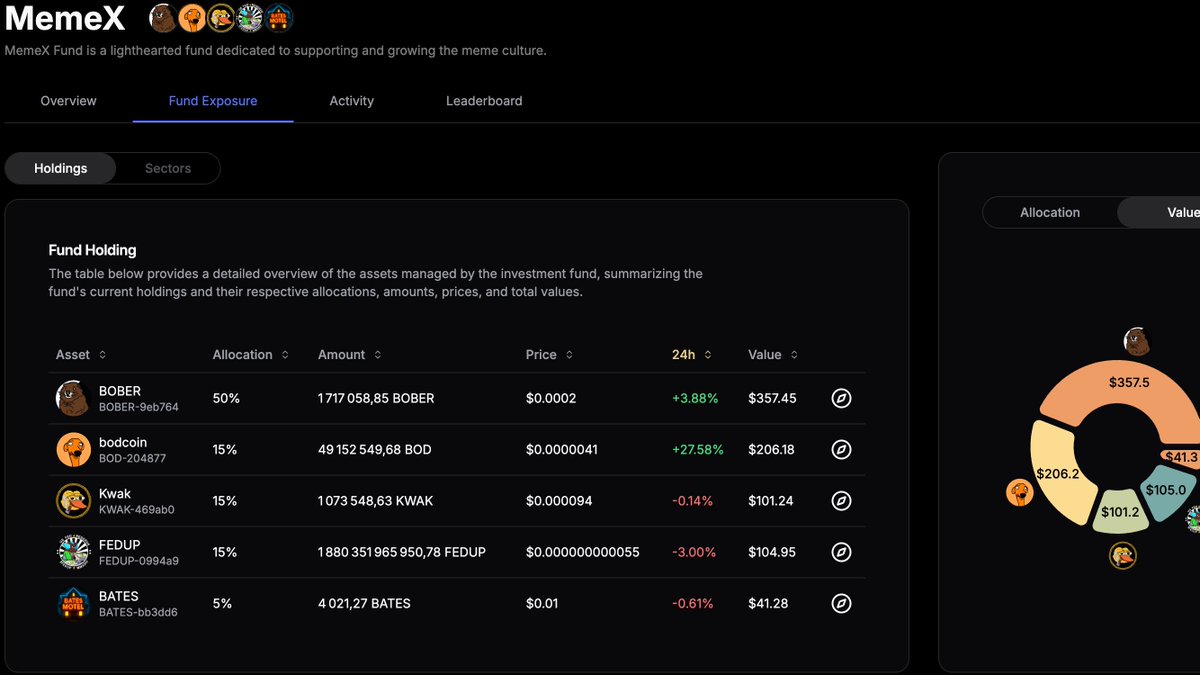Click the Kwak duck icon below the chart
This screenshot has height=675, width=1200.
click(x=1123, y=555)
